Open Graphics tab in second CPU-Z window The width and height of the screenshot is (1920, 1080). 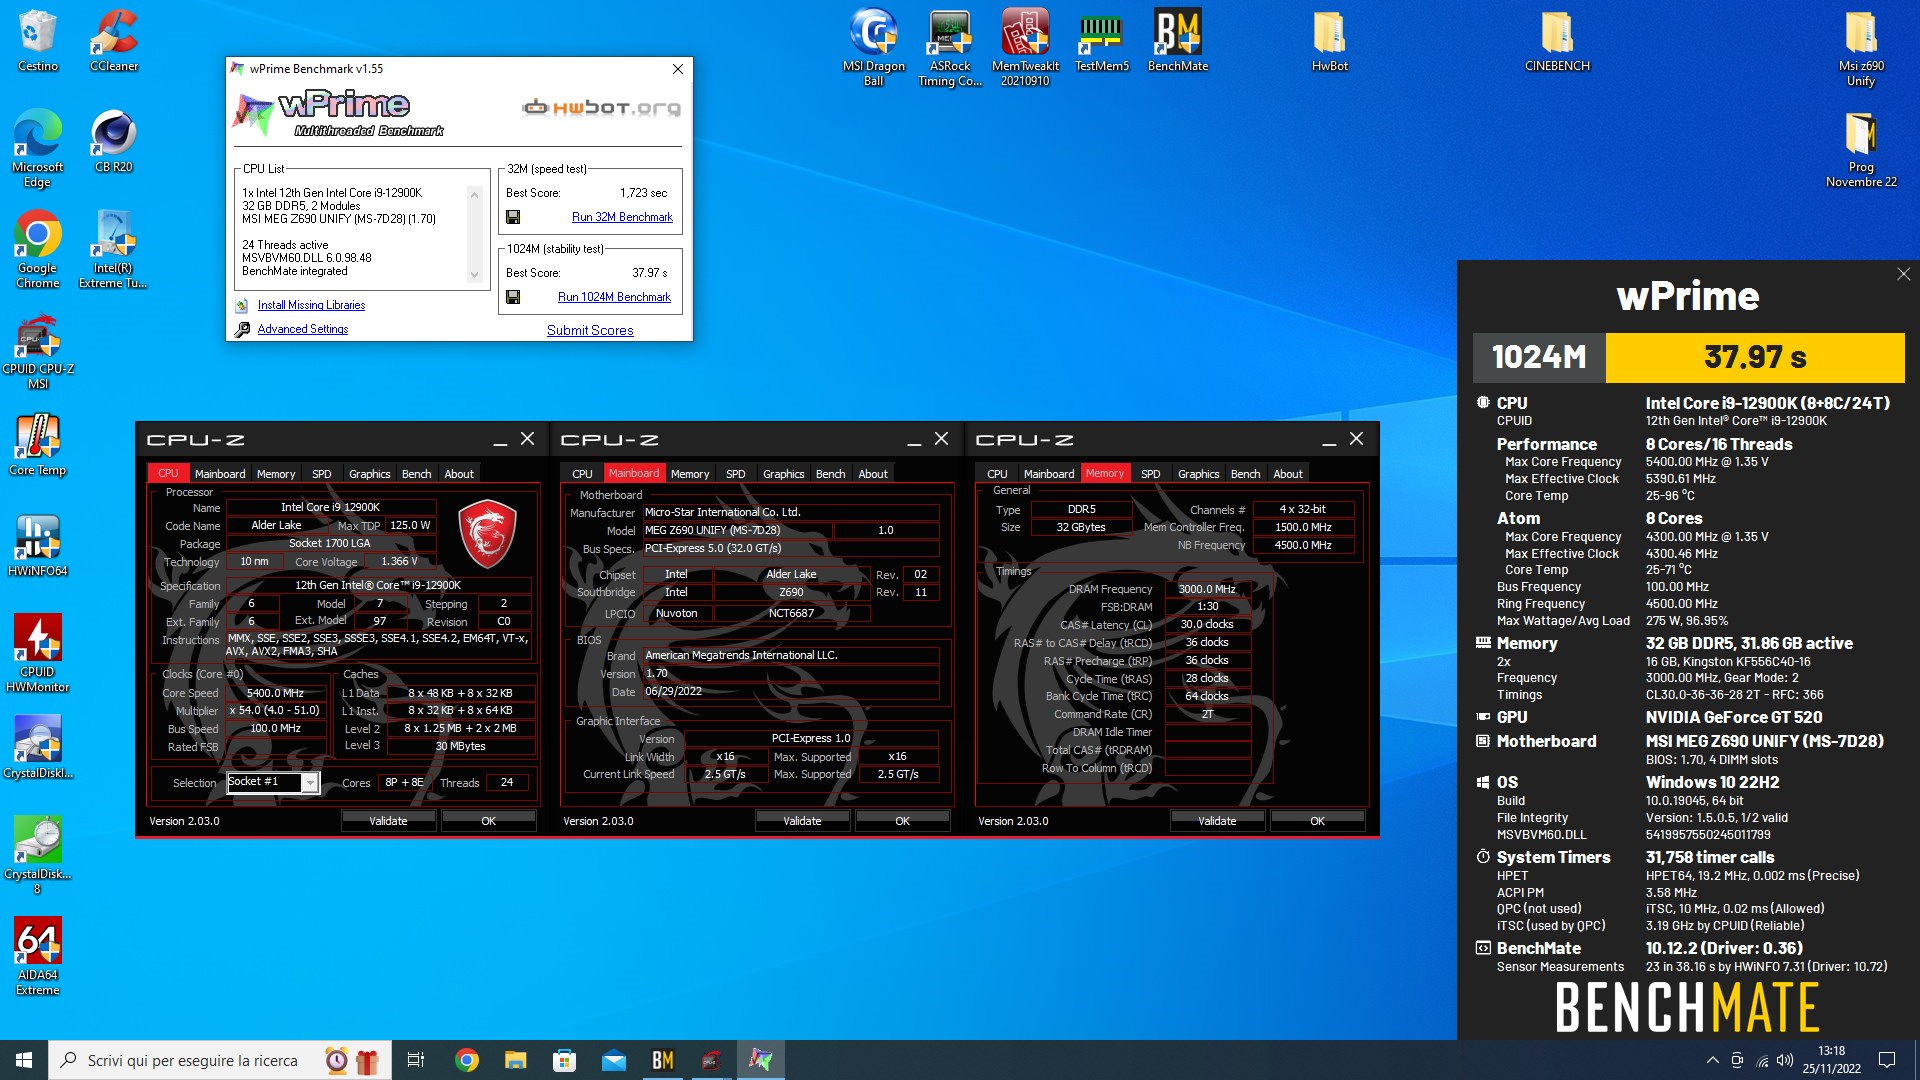[x=784, y=474]
